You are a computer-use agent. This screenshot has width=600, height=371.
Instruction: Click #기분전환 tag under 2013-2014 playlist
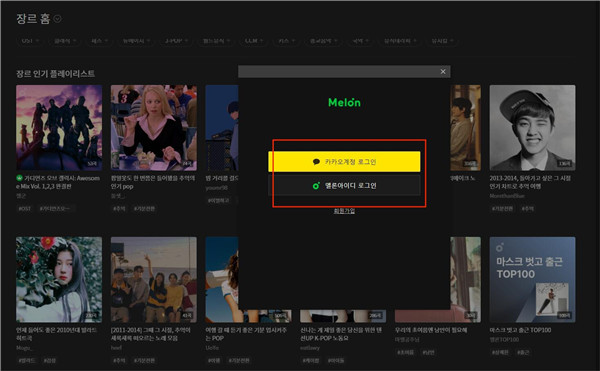502,208
